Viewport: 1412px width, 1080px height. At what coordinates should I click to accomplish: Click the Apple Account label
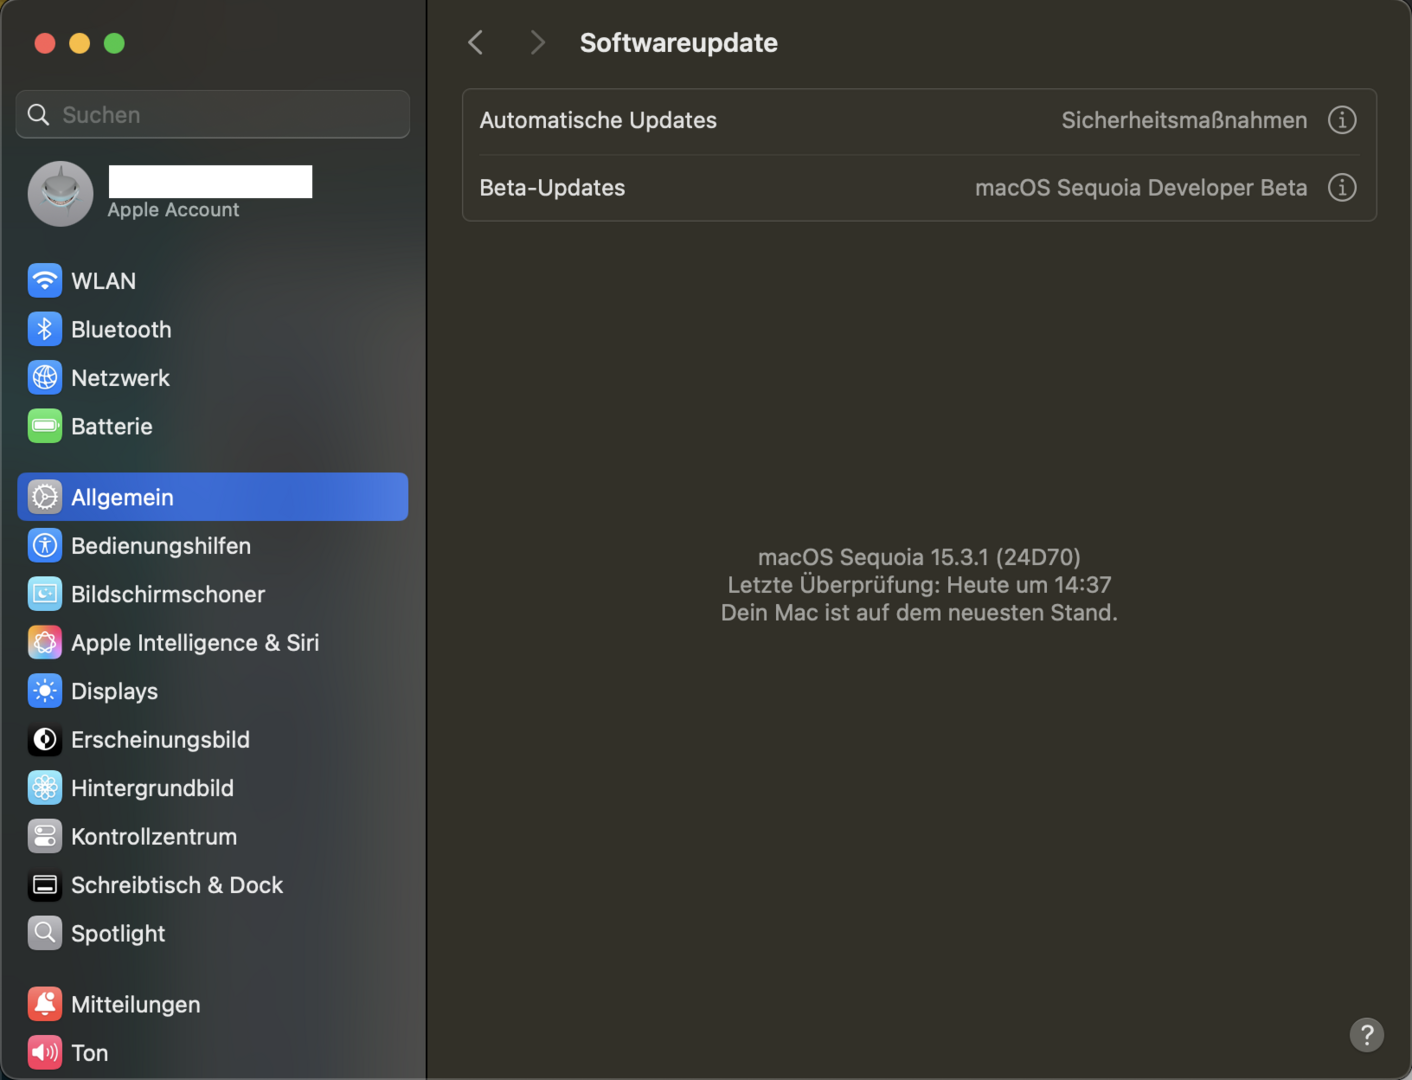click(173, 210)
